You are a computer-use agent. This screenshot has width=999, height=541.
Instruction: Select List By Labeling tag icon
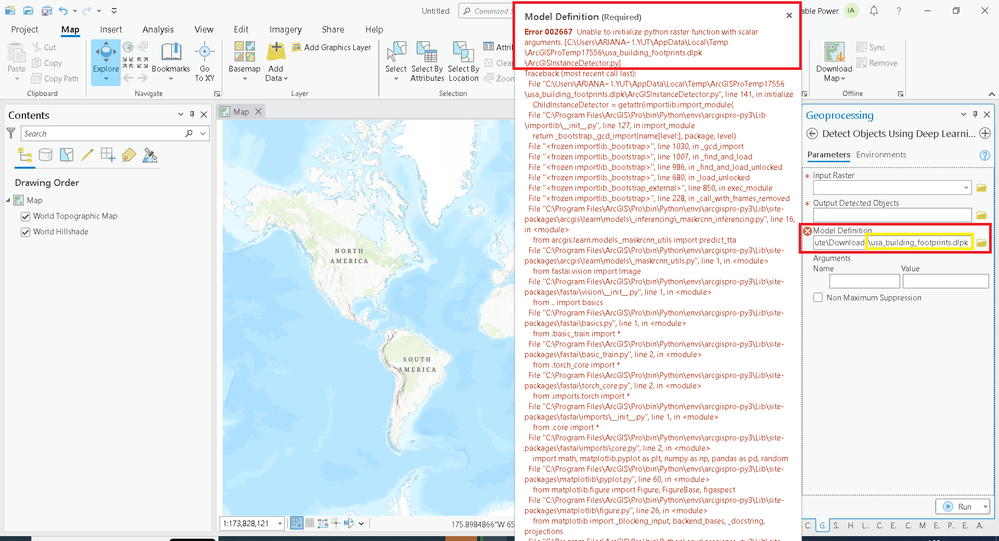(x=129, y=155)
